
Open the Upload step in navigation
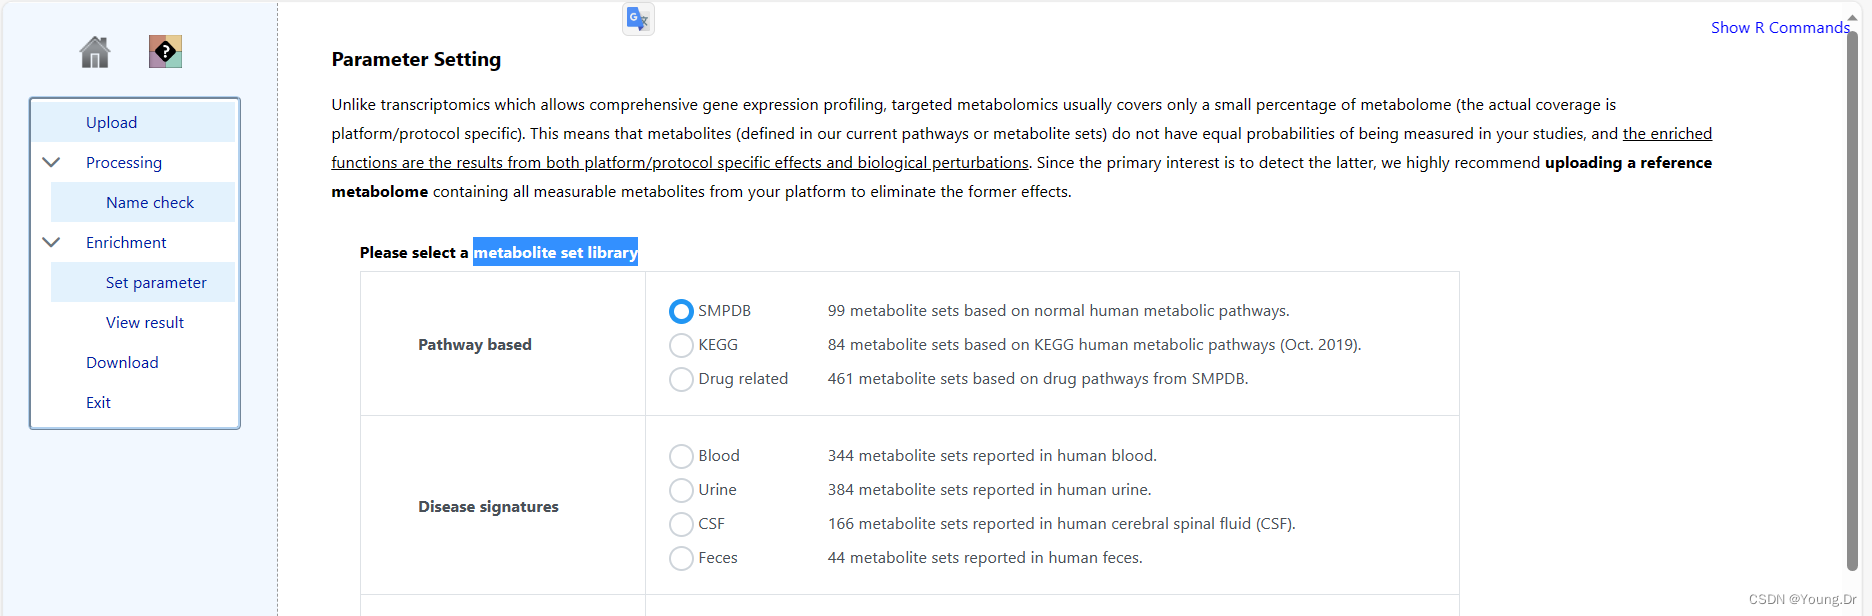click(111, 123)
